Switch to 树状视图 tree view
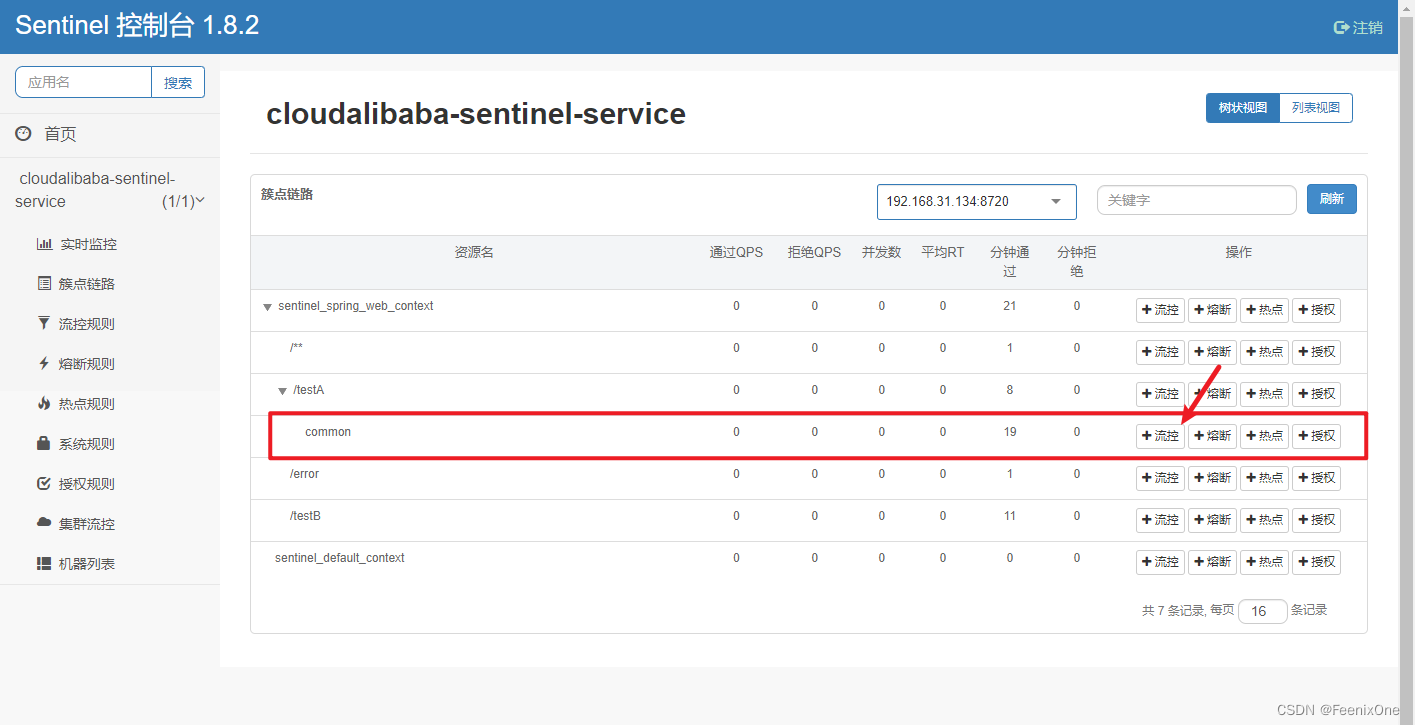Screen dimensions: 1415x725 coord(1243,108)
